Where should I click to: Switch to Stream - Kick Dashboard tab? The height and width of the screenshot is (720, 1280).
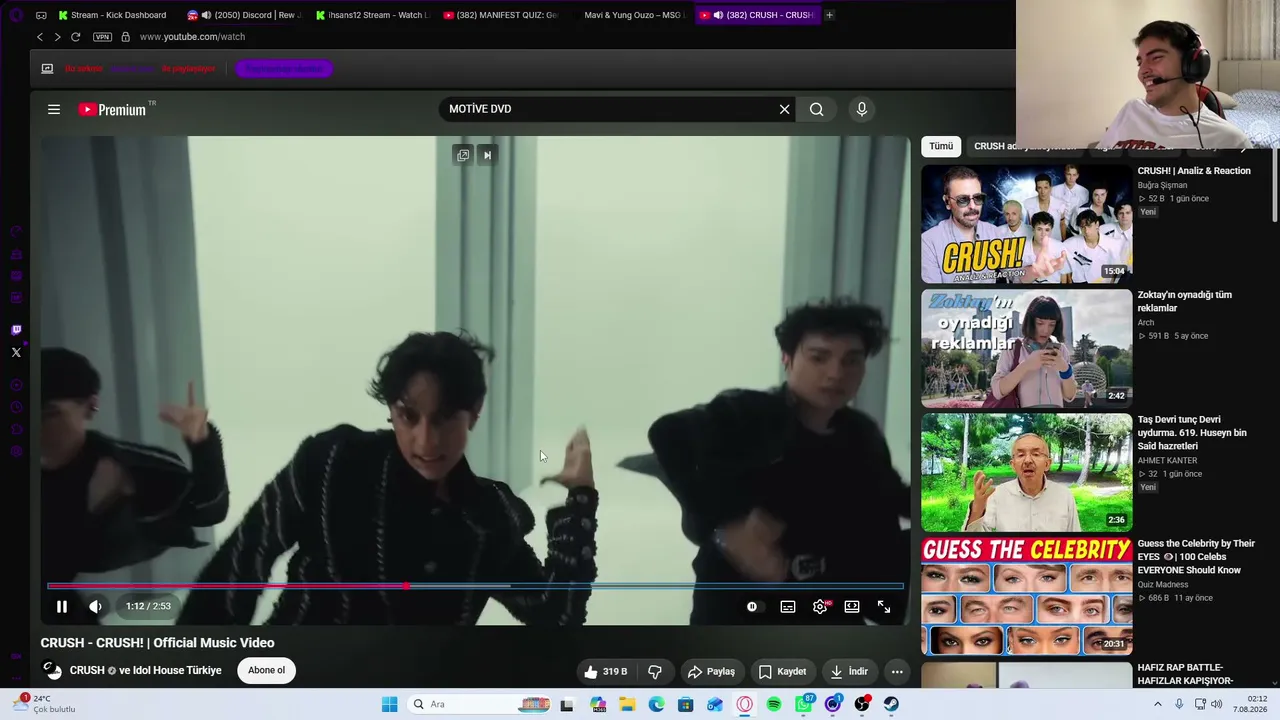click(x=112, y=15)
